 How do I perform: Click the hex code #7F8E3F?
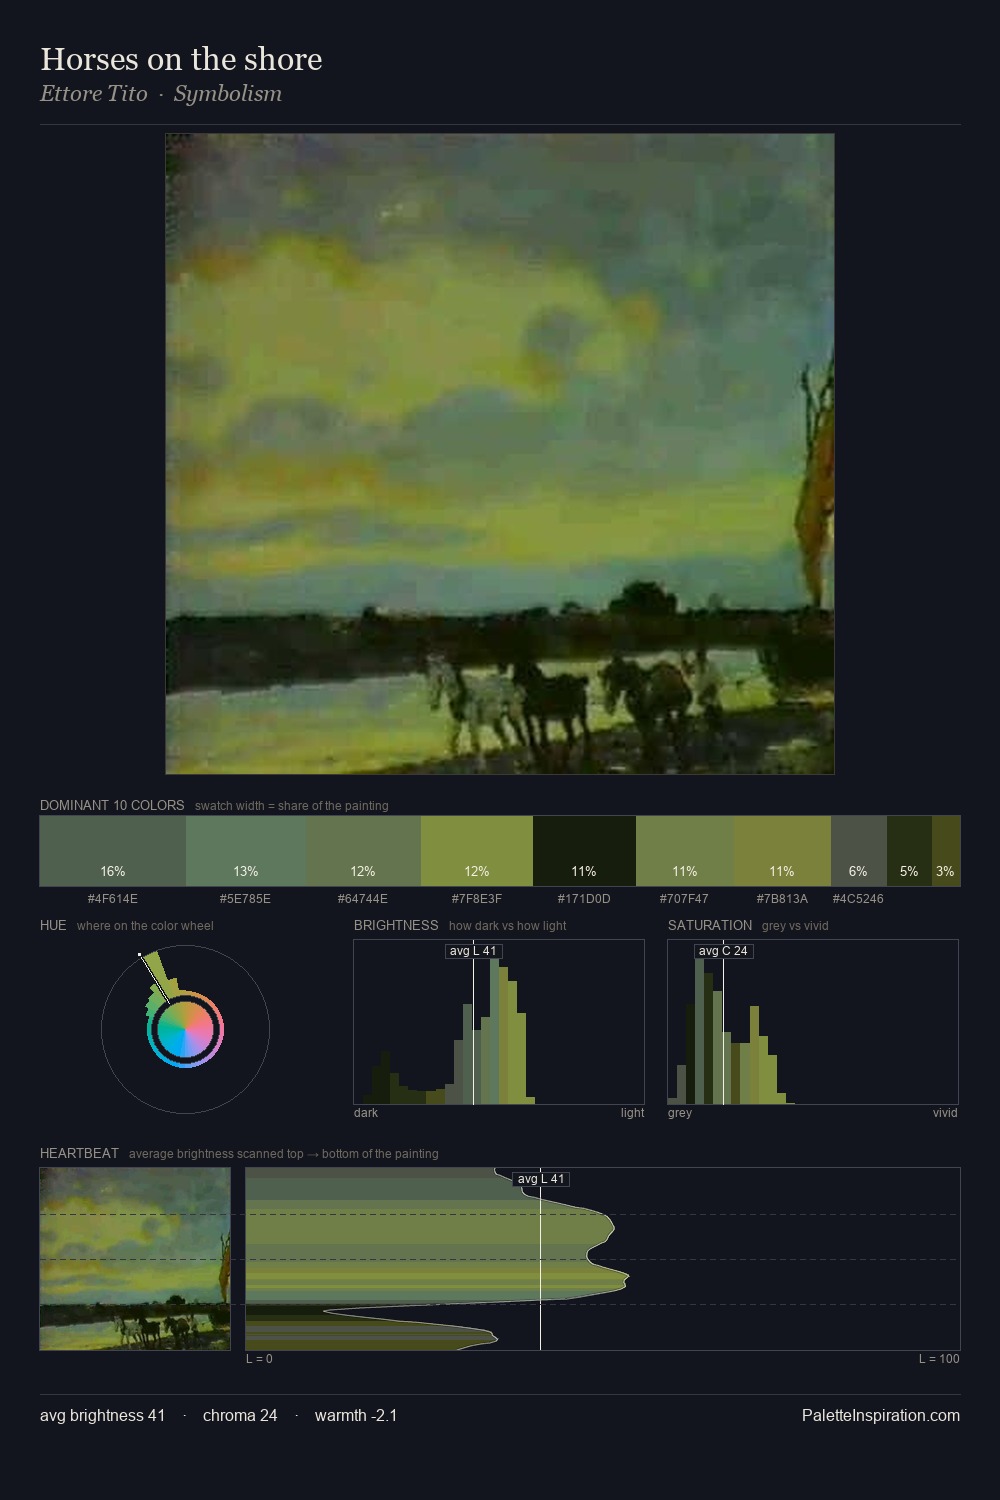tap(477, 898)
